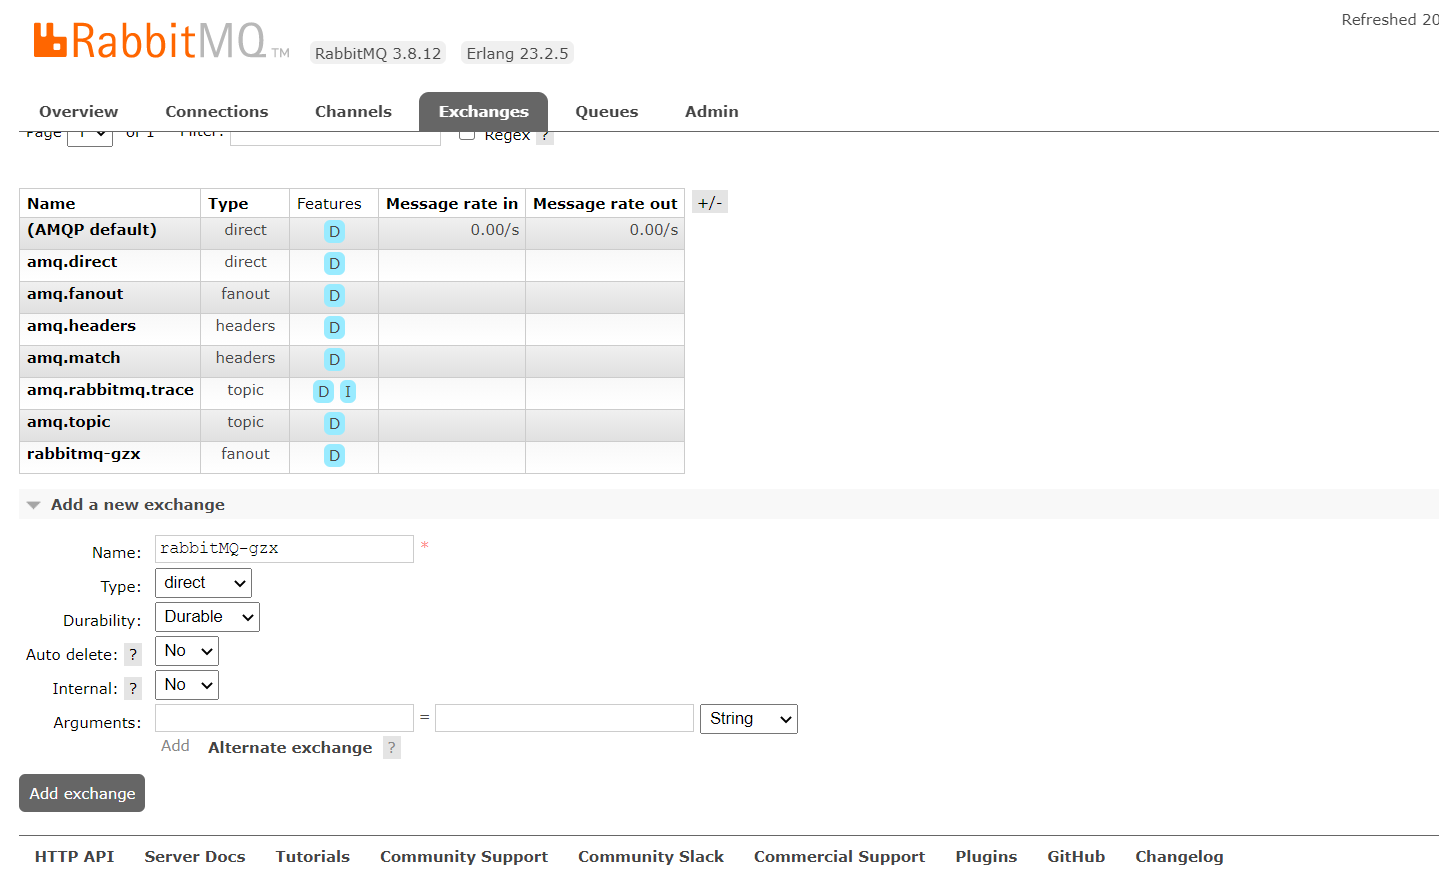
Task: Open the Alternate exchange help question mark
Action: pyautogui.click(x=392, y=747)
